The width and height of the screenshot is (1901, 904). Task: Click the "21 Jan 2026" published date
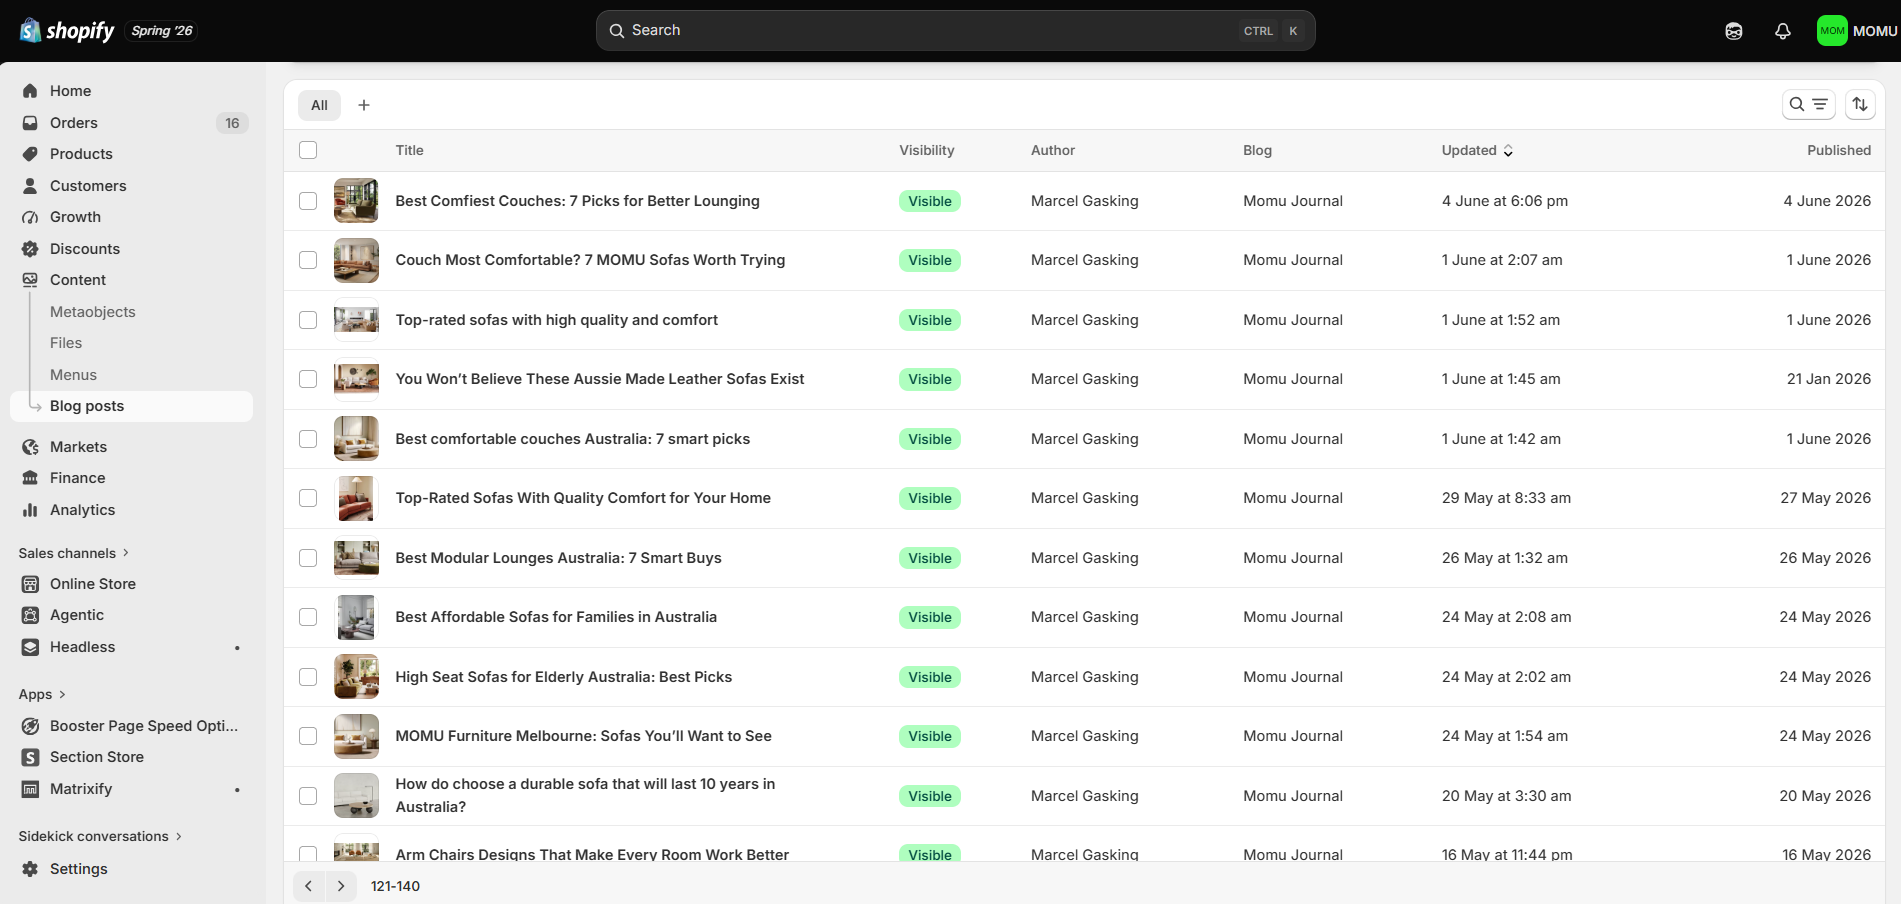click(1829, 379)
